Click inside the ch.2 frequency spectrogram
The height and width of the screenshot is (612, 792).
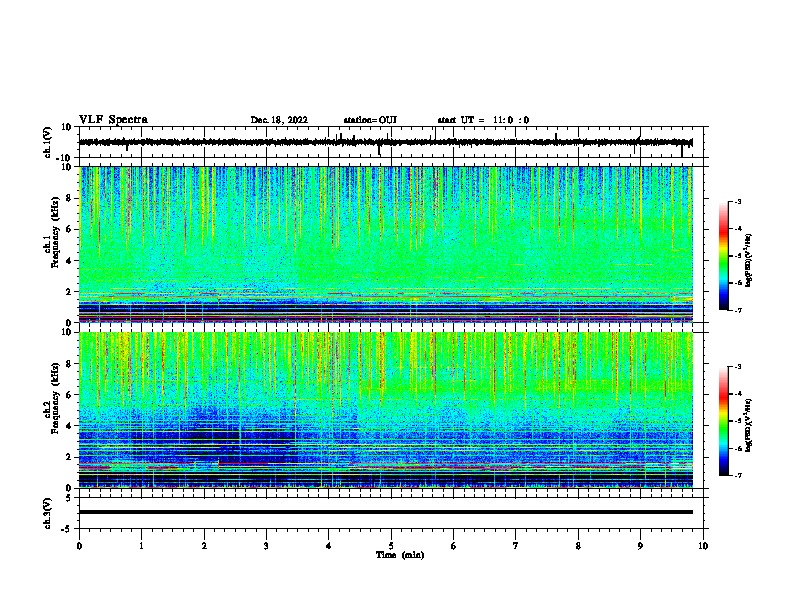(x=386, y=410)
